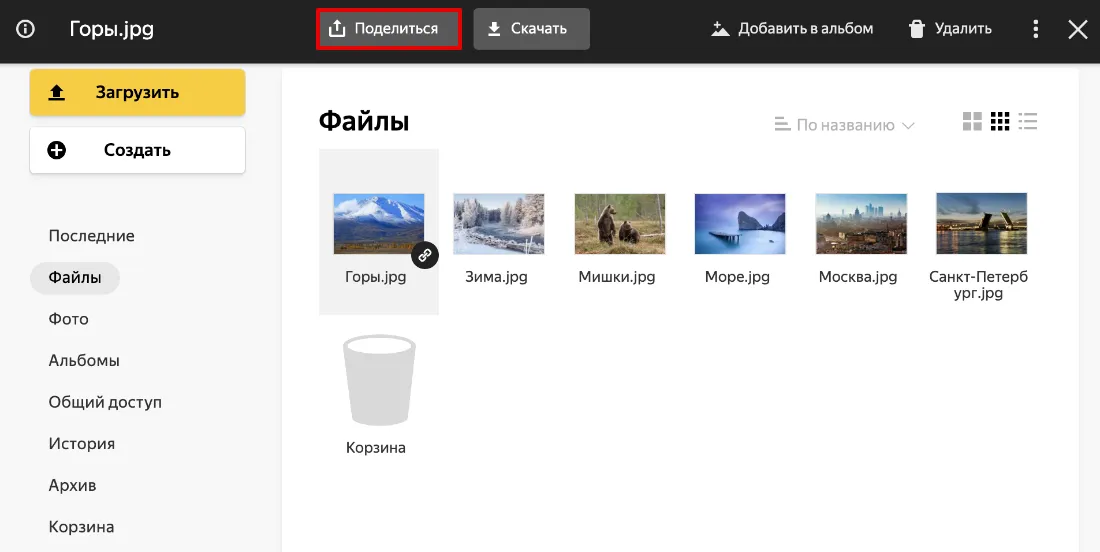Switch to small grid view
Viewport: 1100px width, 552px height.
coord(1000,121)
